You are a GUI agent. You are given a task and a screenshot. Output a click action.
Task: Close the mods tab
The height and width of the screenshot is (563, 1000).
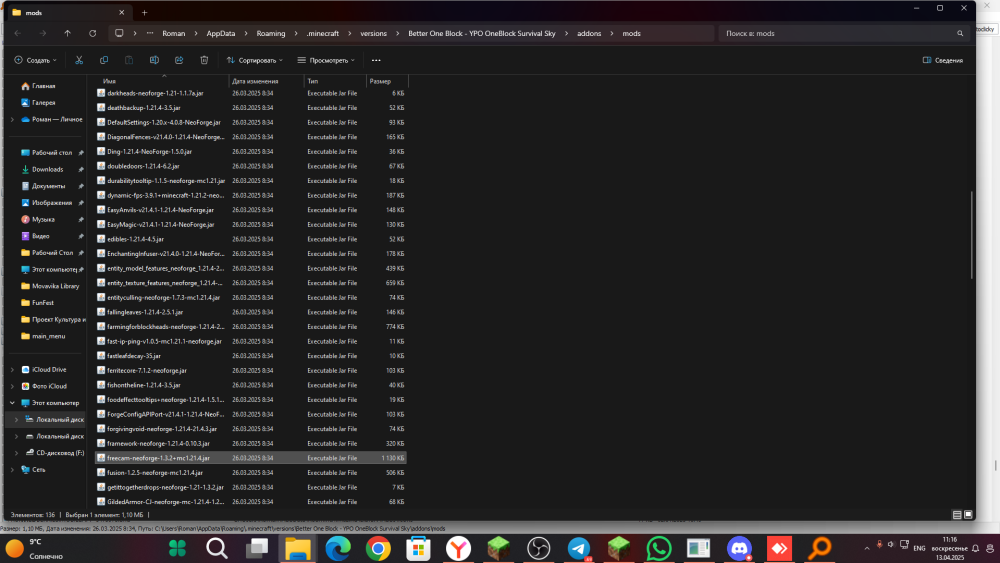tap(122, 12)
